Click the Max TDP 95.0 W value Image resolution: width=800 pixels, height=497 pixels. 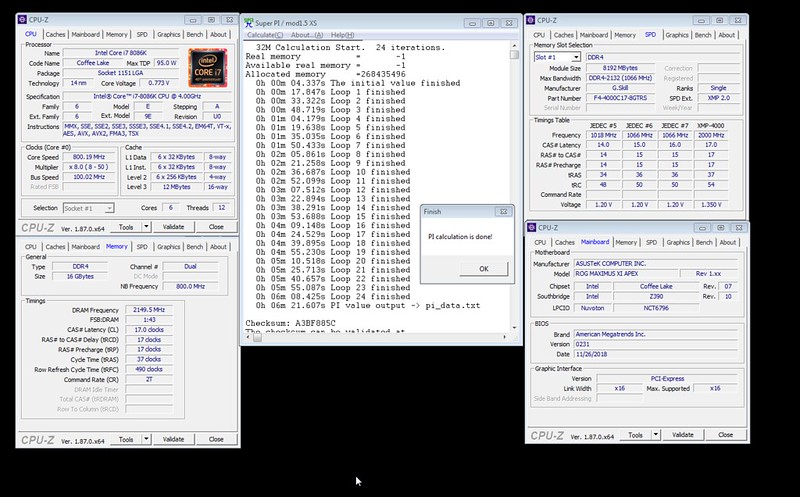(x=166, y=63)
